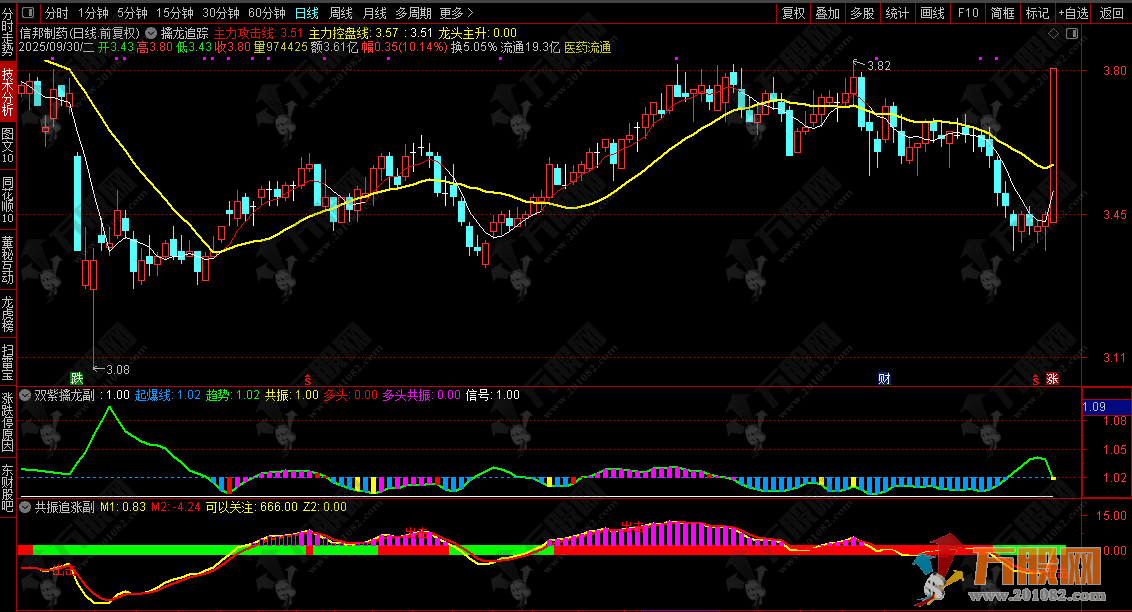Click the green 跌 marker under the chart

click(77, 378)
